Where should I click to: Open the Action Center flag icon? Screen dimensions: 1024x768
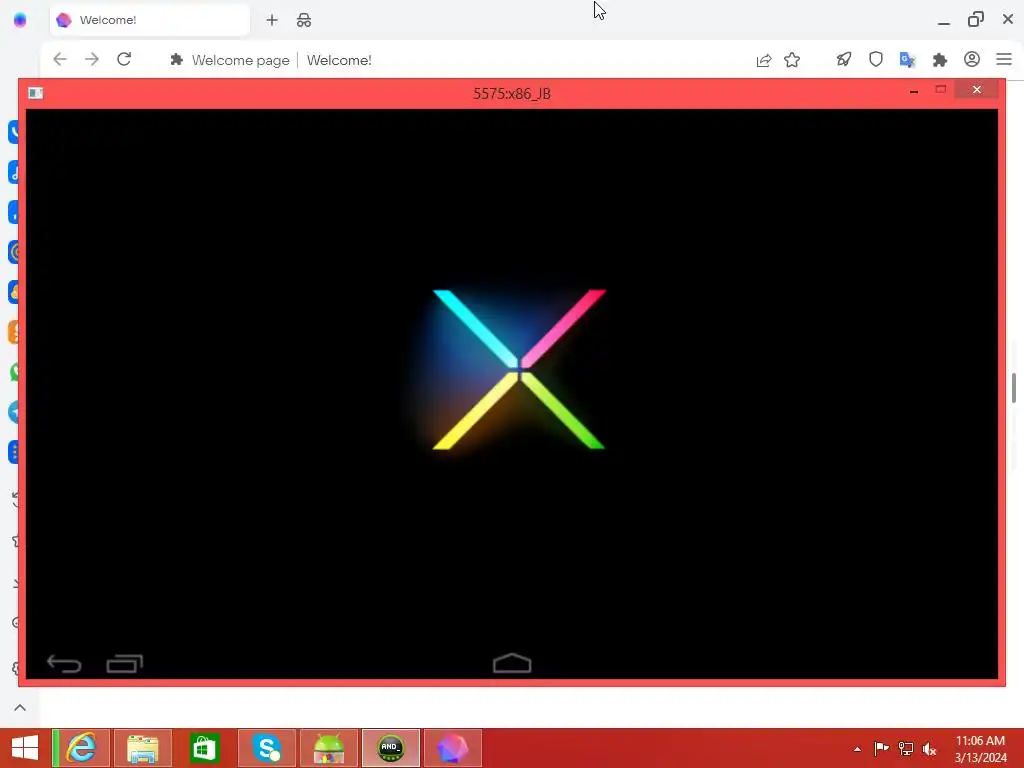click(881, 748)
